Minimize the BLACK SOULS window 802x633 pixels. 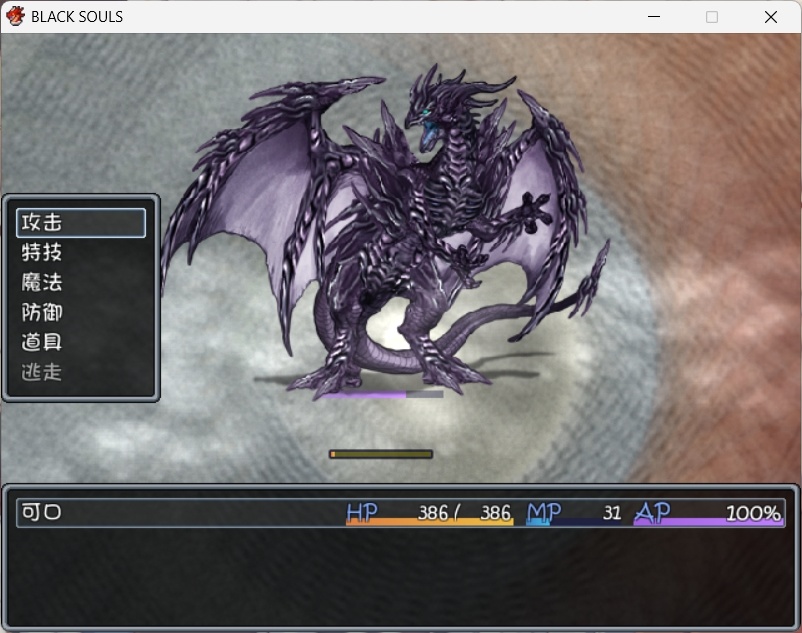[x=654, y=17]
